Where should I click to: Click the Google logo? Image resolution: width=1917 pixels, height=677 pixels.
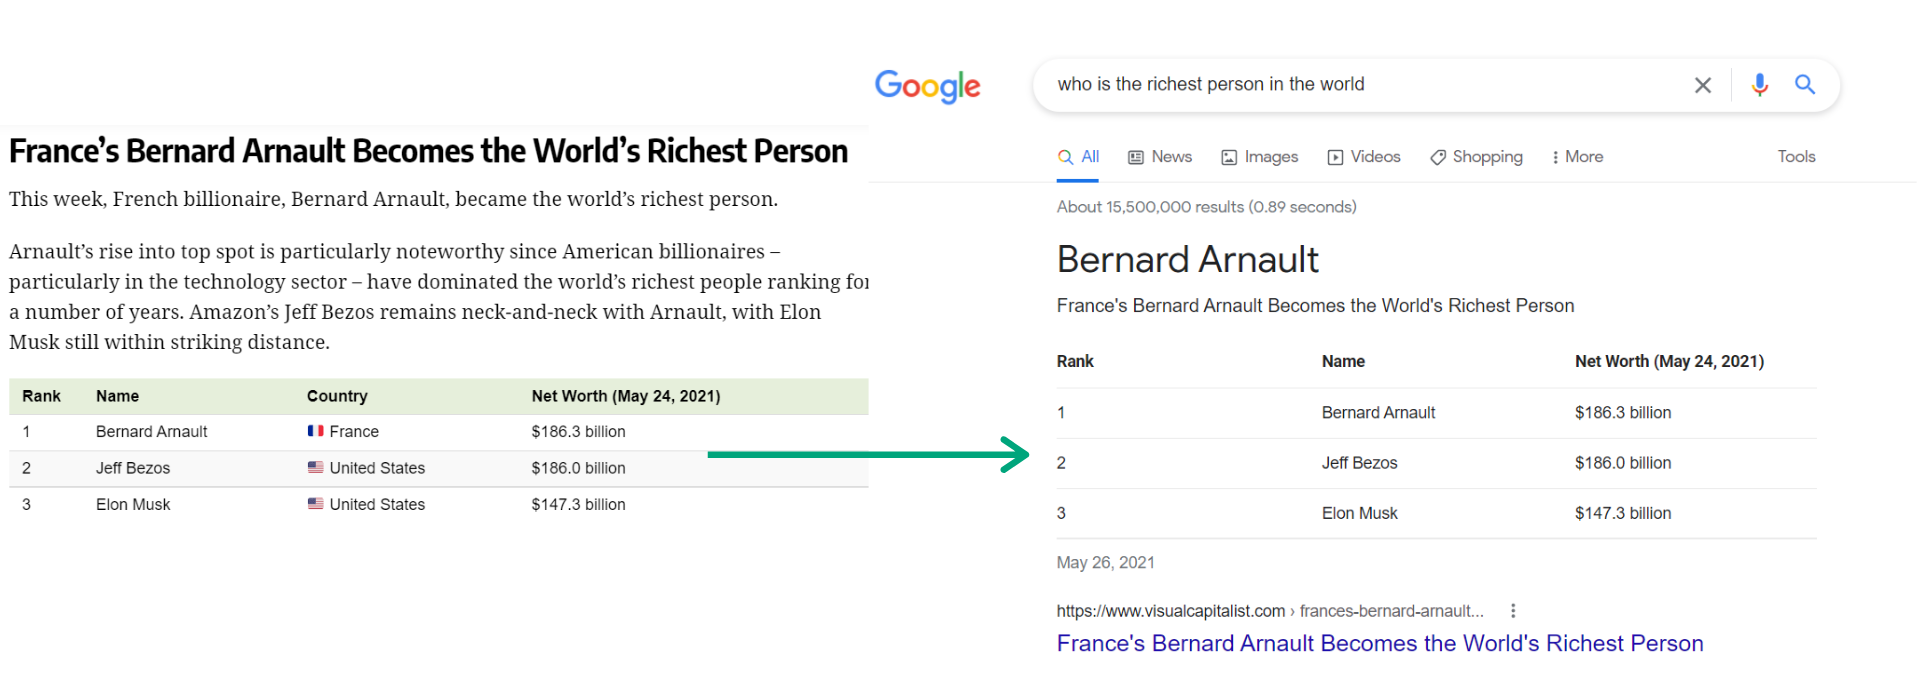927,87
